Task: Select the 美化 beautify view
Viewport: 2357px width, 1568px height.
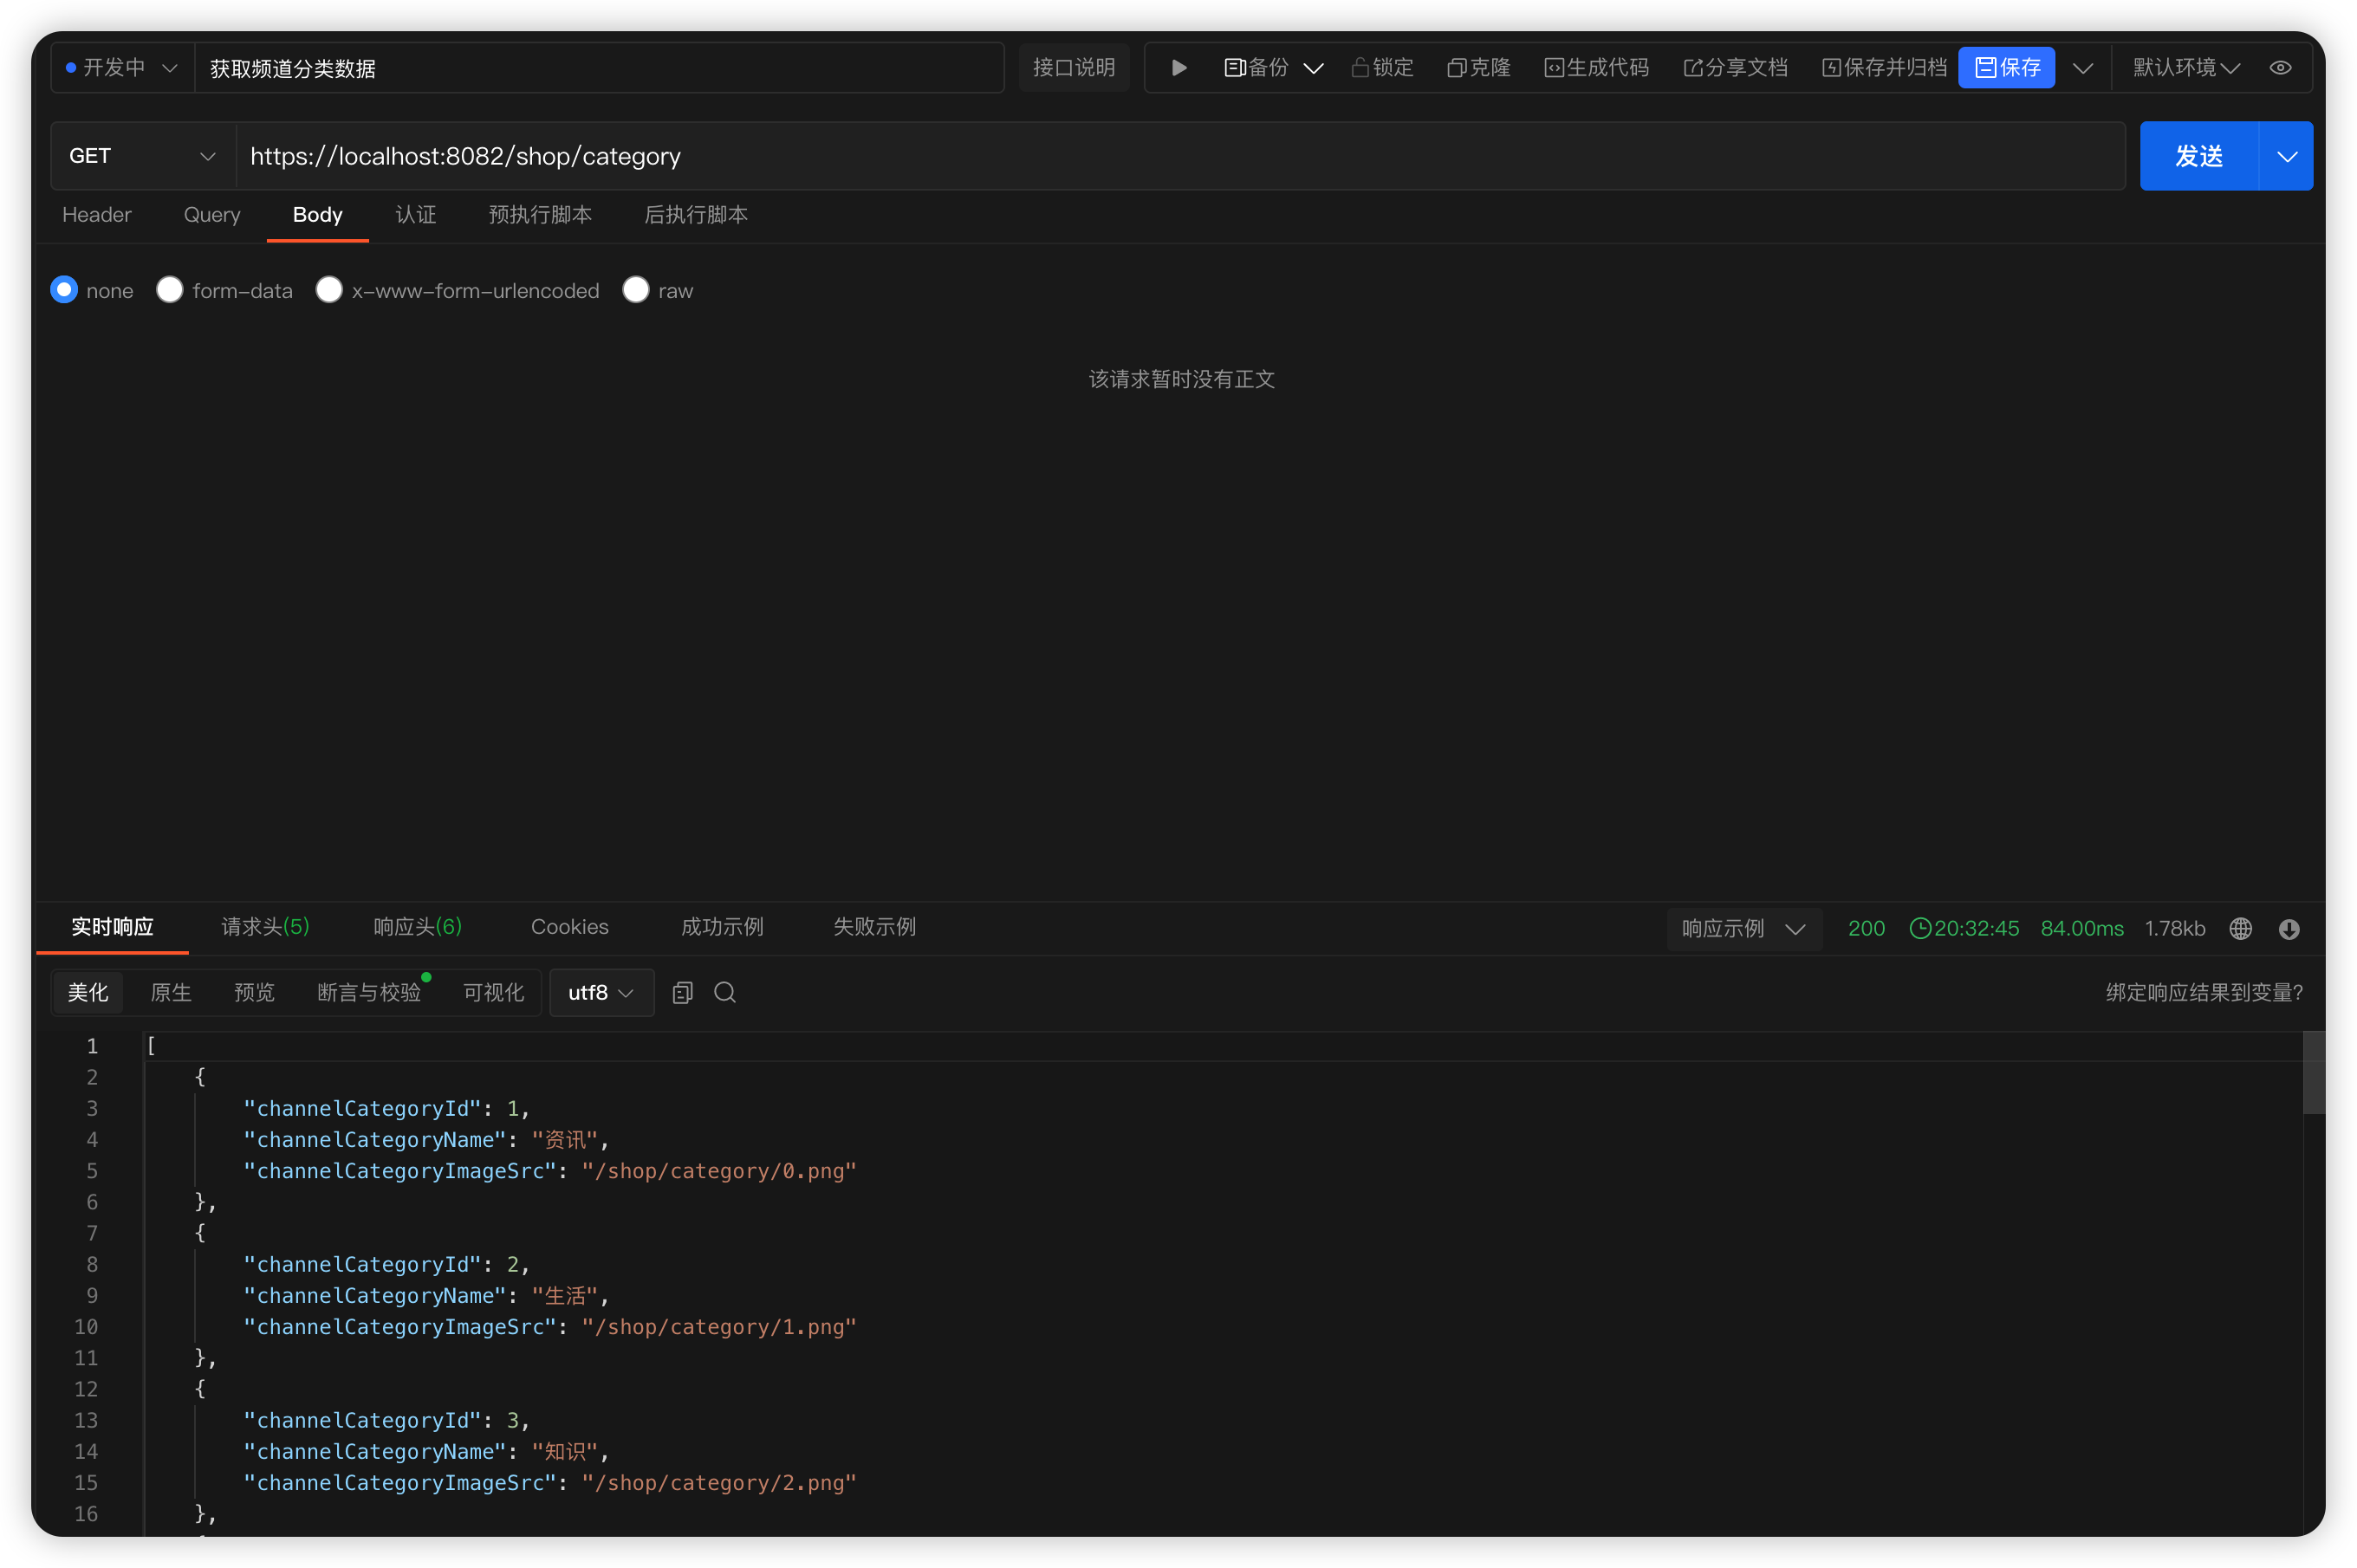Action: pos(88,992)
